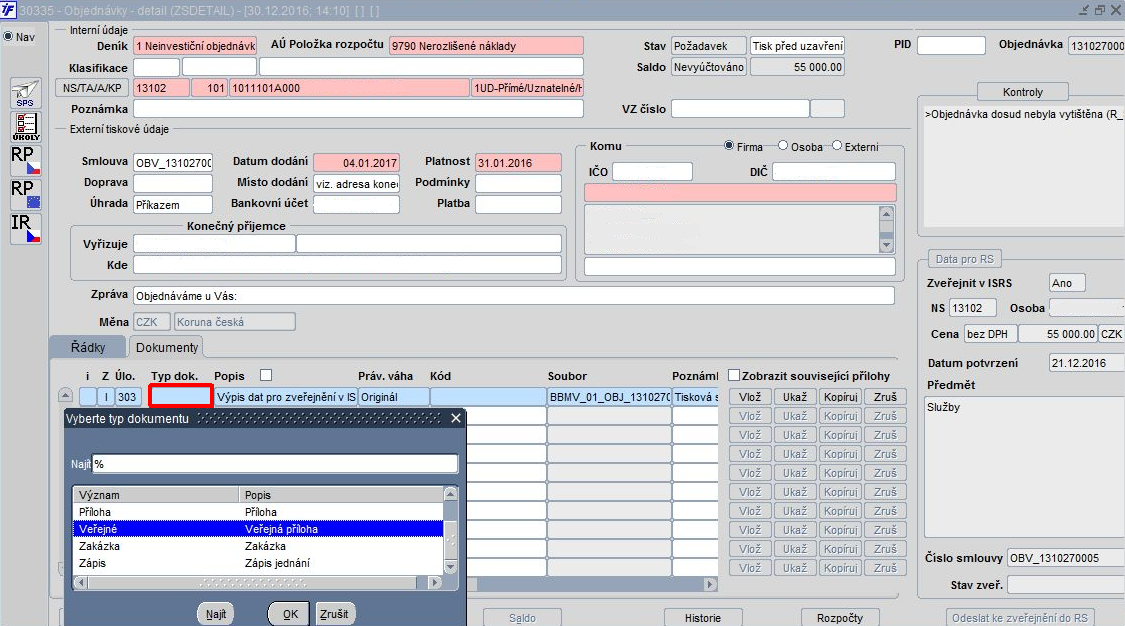Click the Najít button in dialog
The image size is (1125, 626).
point(215,614)
